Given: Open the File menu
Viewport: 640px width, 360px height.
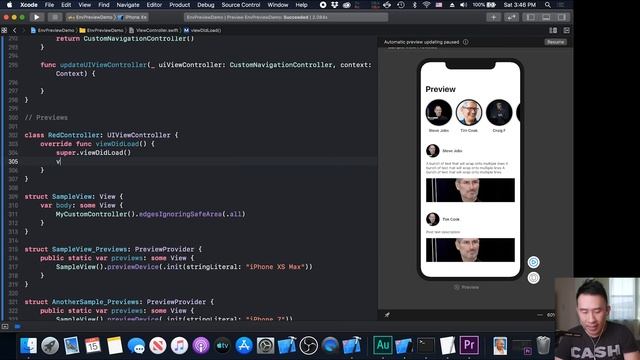Looking at the screenshot, I should coord(49,5).
